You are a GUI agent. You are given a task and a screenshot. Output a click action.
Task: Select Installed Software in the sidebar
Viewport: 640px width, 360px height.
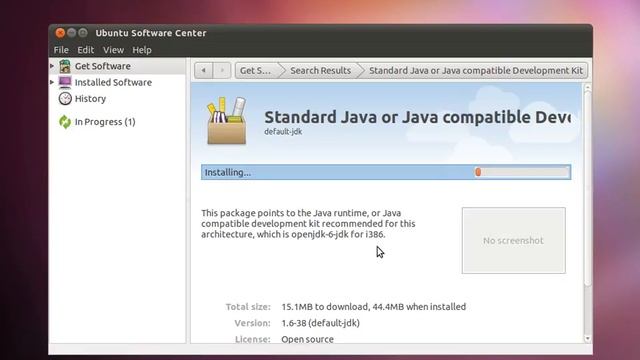117,82
